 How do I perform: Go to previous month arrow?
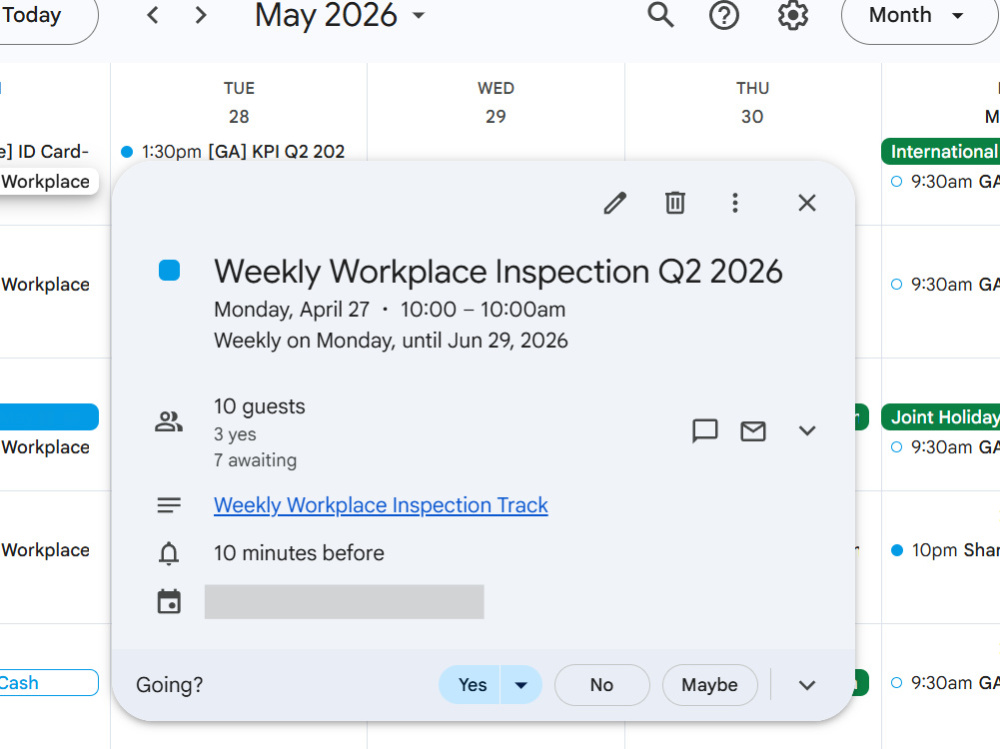point(152,15)
